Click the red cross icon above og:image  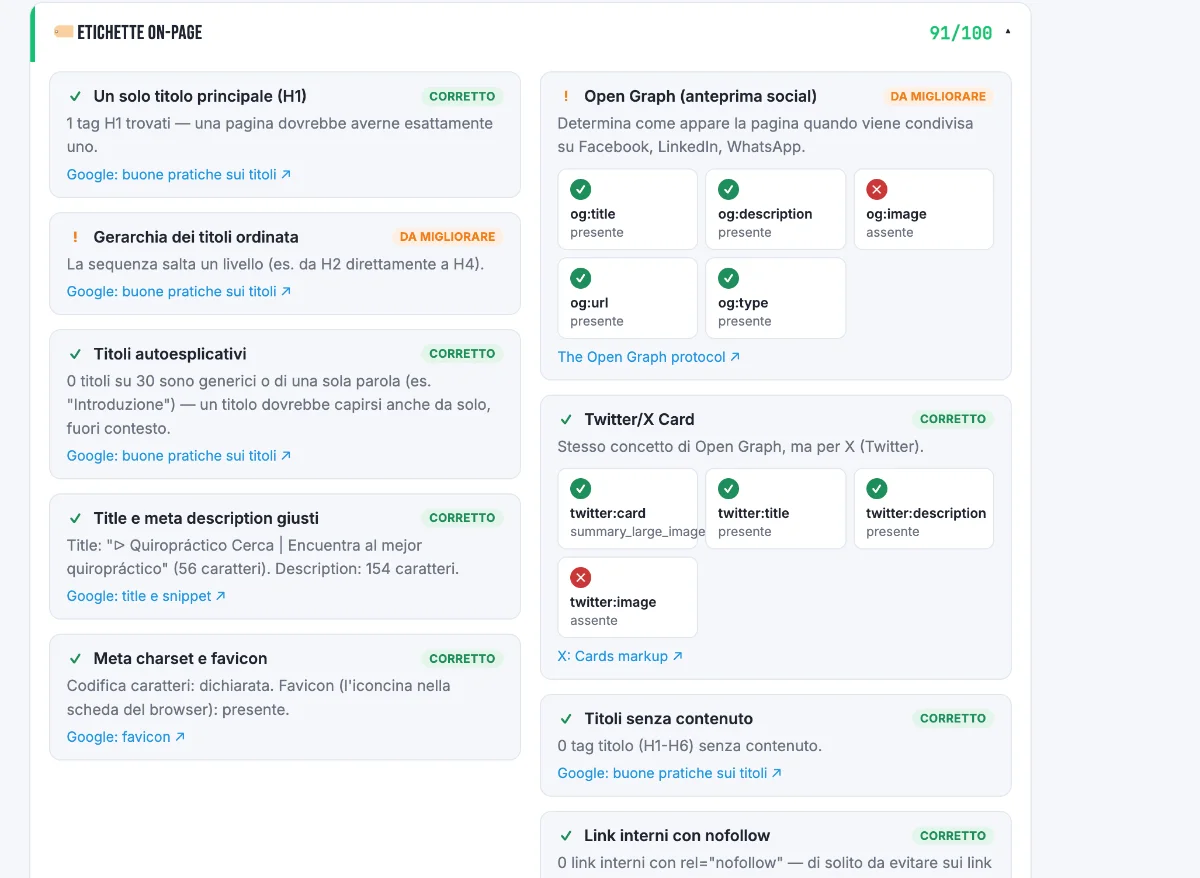click(877, 189)
